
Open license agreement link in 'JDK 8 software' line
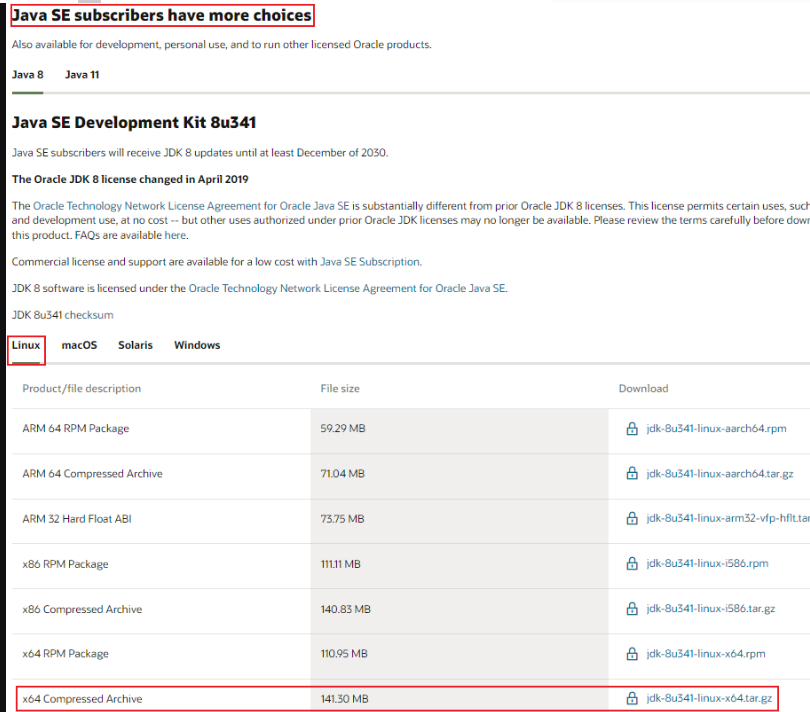click(347, 289)
